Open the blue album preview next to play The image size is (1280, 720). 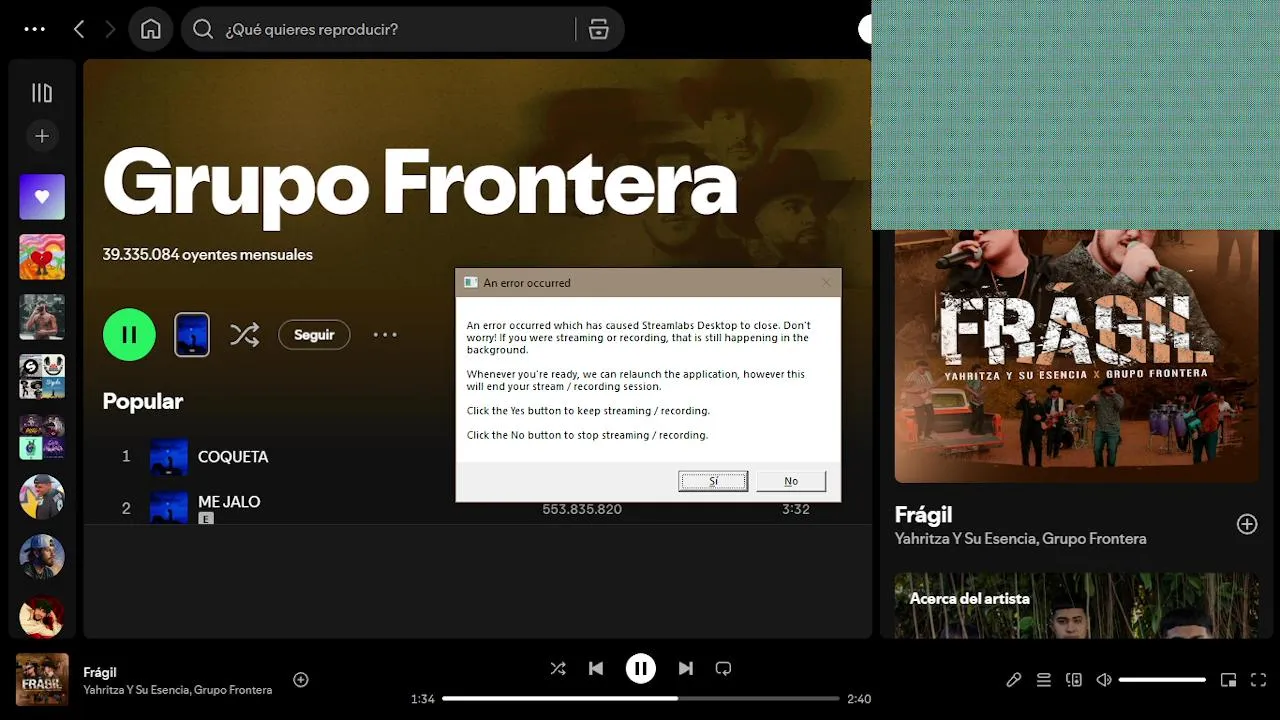pos(192,335)
